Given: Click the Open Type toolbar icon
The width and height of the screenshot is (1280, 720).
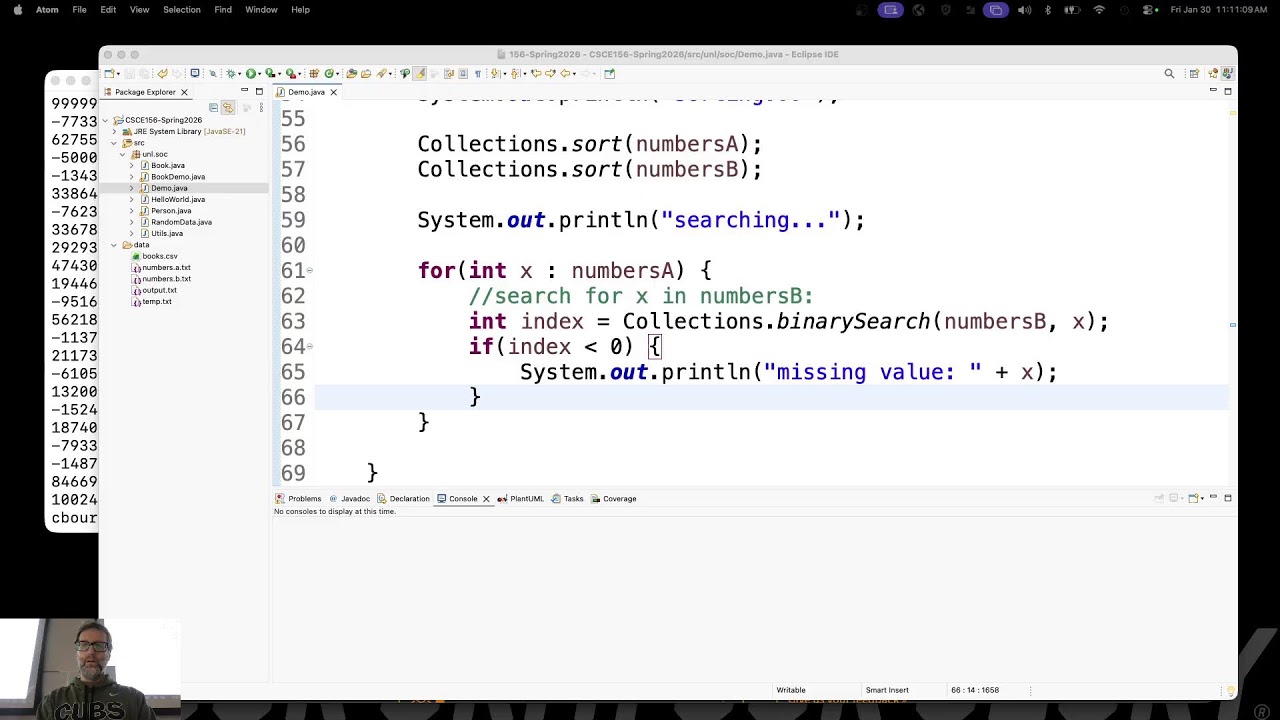Looking at the screenshot, I should tap(352, 73).
